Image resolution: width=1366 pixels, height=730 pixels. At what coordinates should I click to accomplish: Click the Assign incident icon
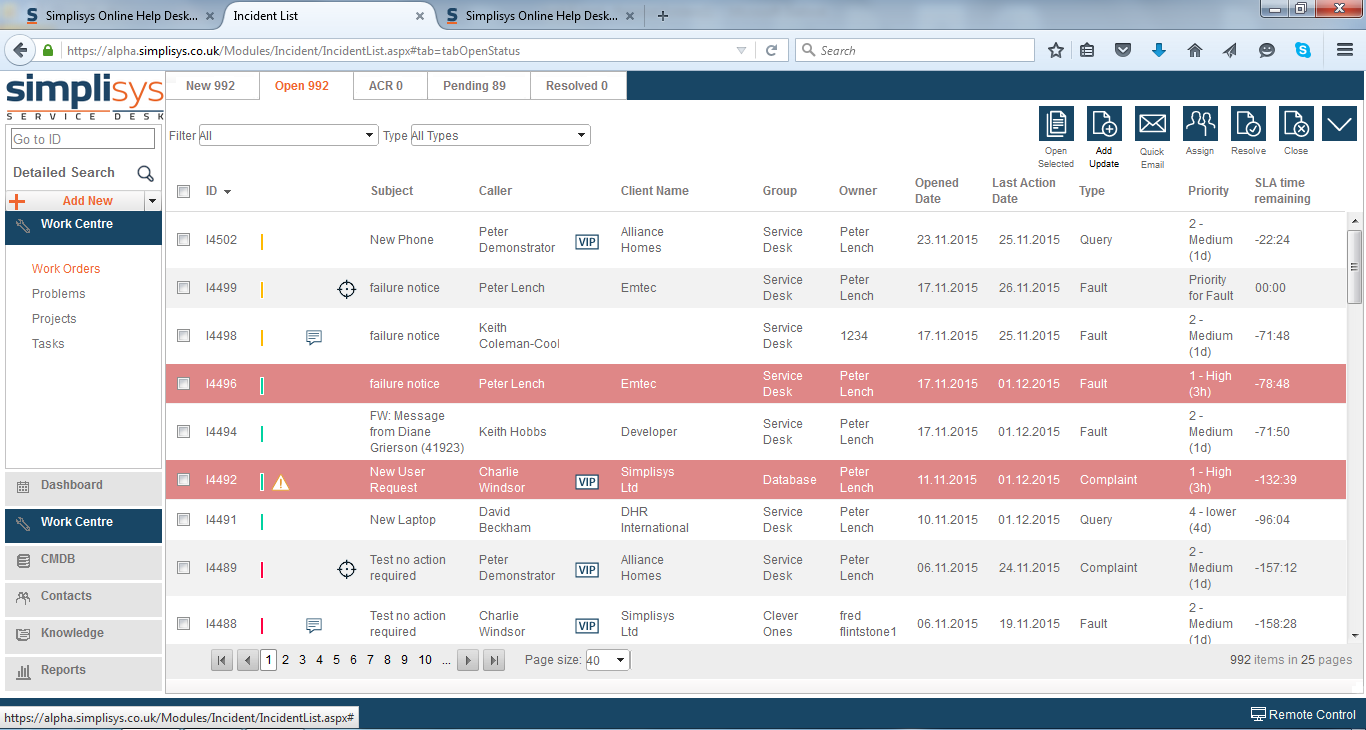click(x=1200, y=124)
